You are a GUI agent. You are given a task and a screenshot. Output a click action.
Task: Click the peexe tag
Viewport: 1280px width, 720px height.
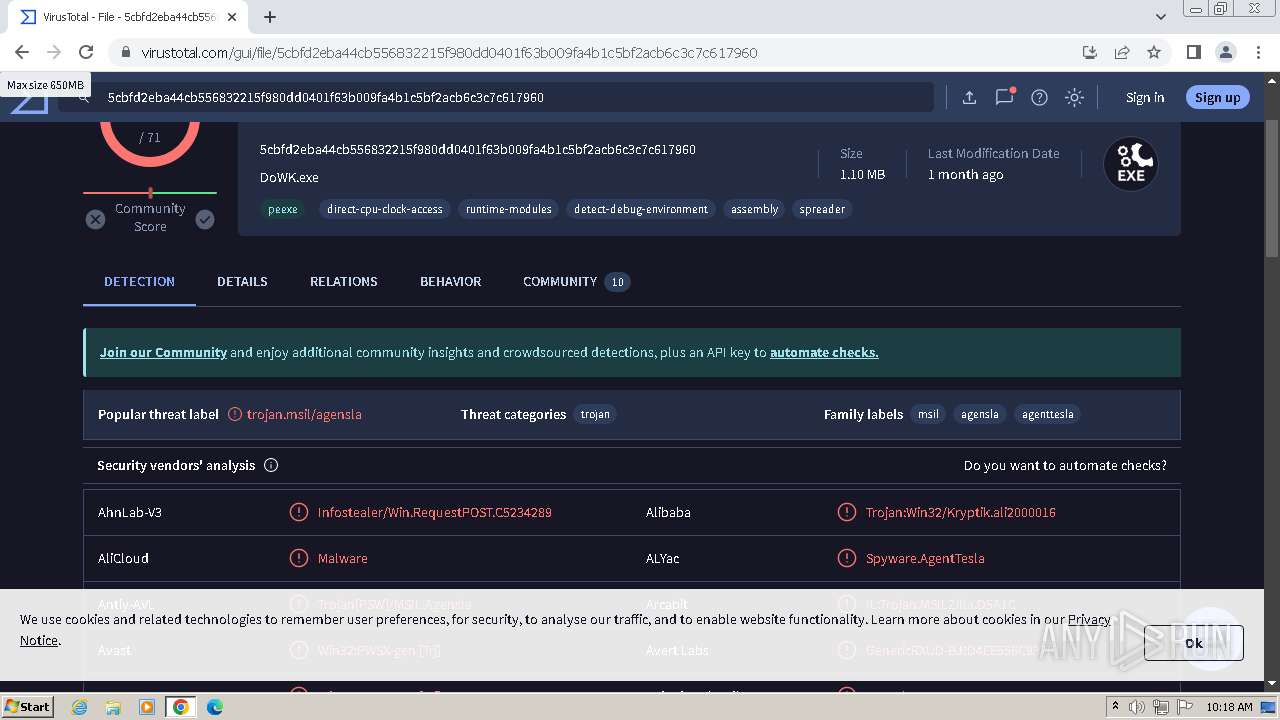283,209
